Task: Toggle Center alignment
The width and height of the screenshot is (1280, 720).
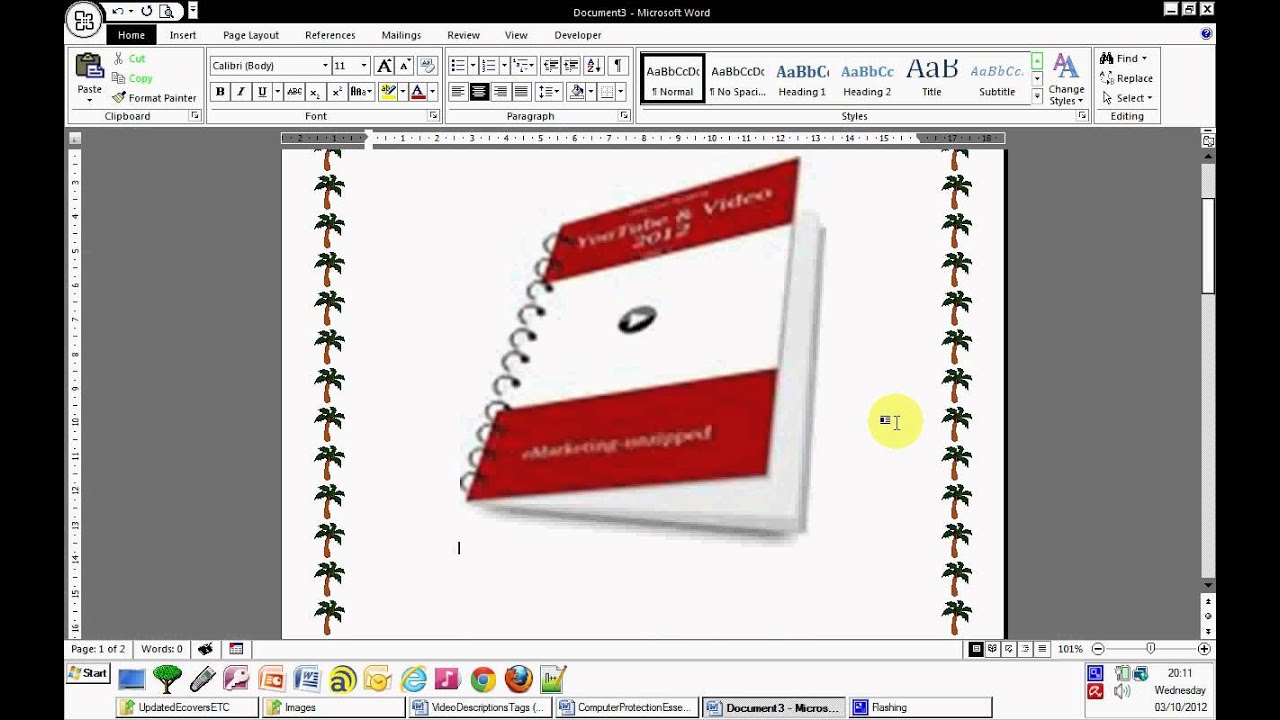Action: coord(479,92)
